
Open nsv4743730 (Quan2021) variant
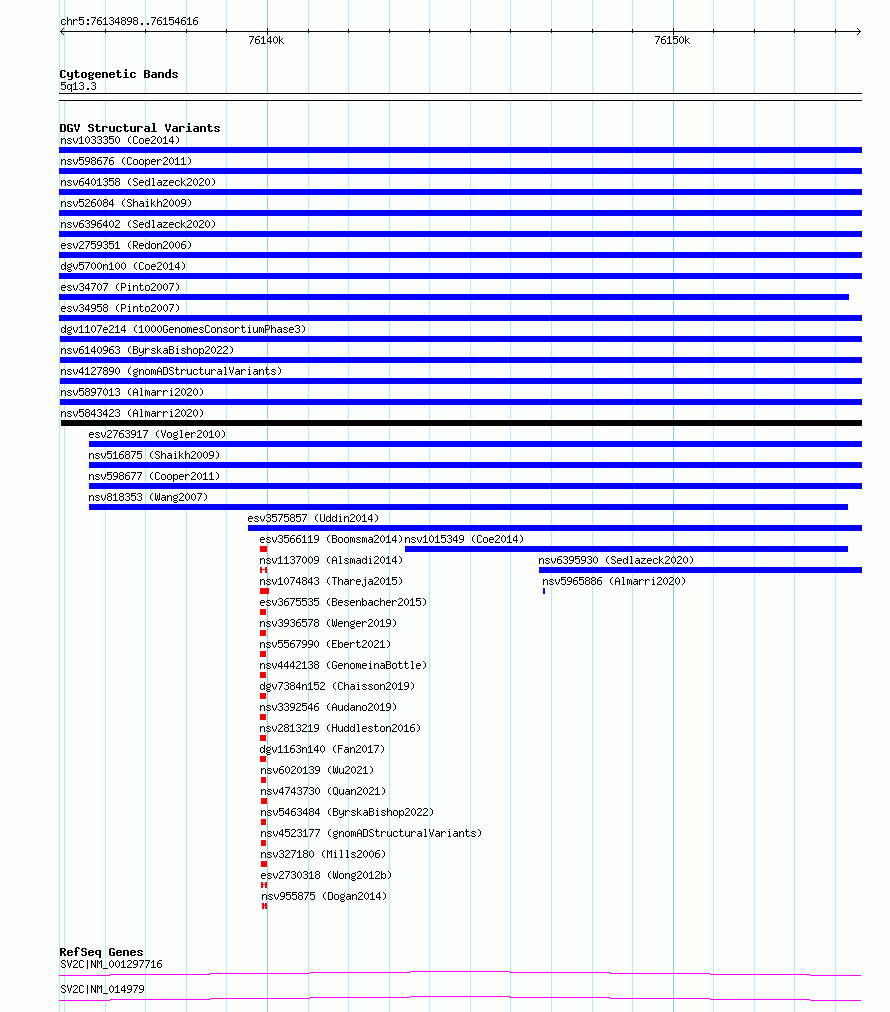323,791
